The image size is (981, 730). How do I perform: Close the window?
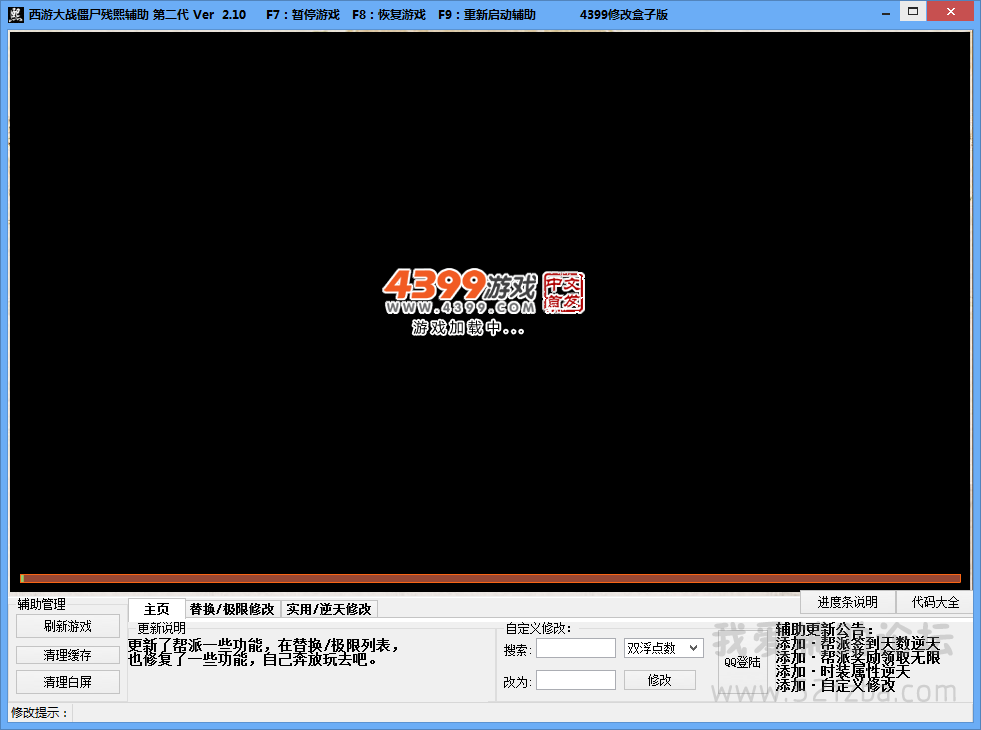coord(950,11)
